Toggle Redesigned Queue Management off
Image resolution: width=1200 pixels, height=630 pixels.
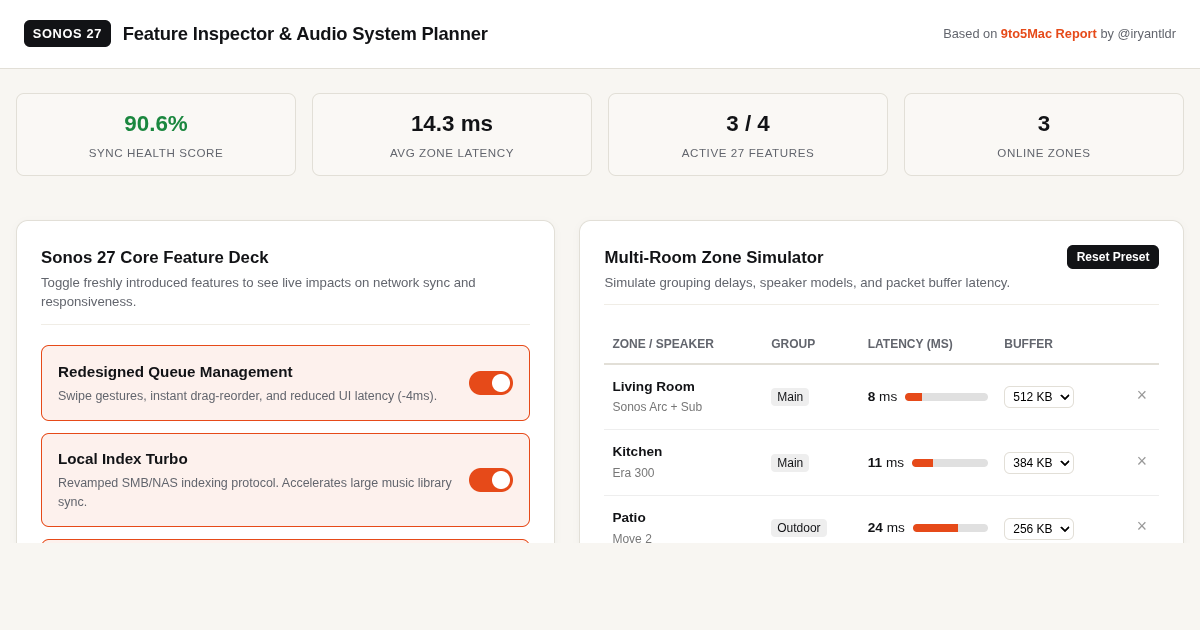(x=491, y=383)
